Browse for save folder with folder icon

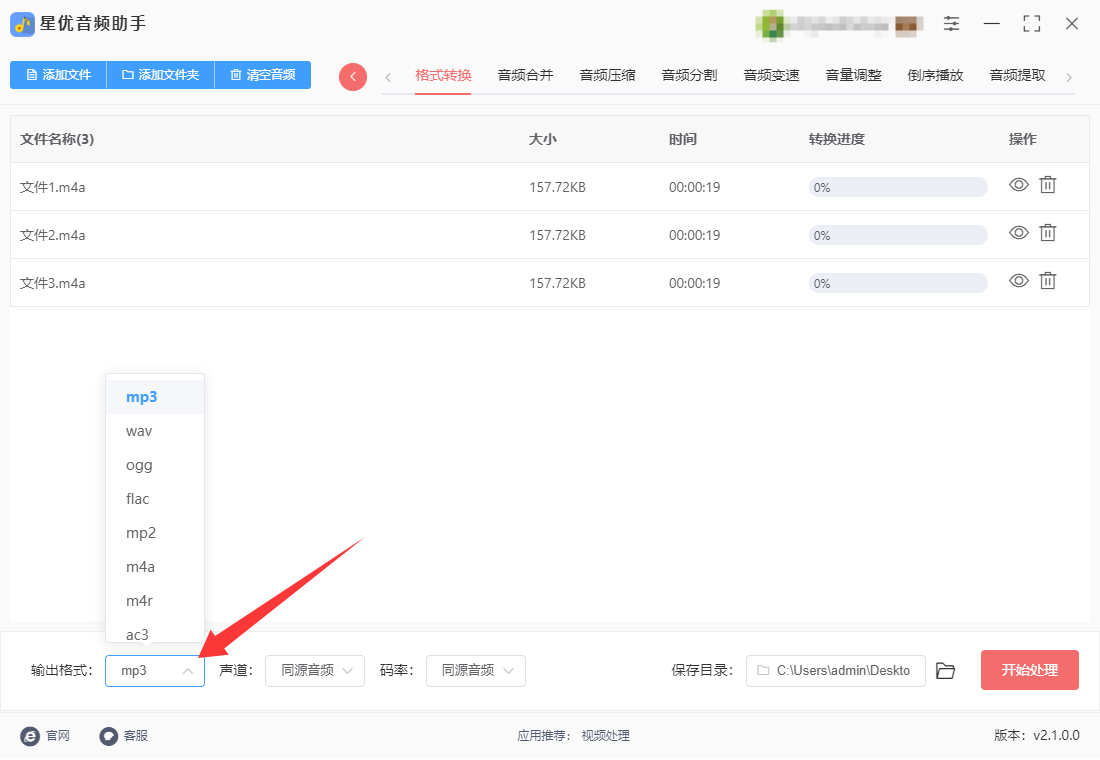coord(946,671)
